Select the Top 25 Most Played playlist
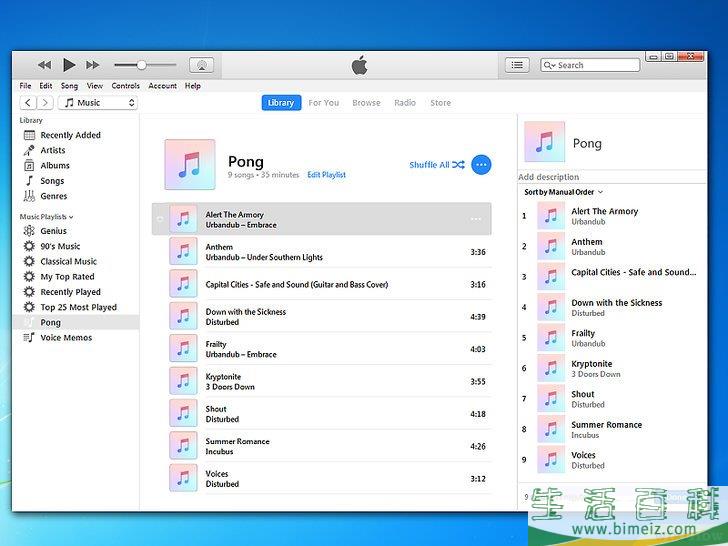Viewport: 728px width, 546px height. pos(77,307)
